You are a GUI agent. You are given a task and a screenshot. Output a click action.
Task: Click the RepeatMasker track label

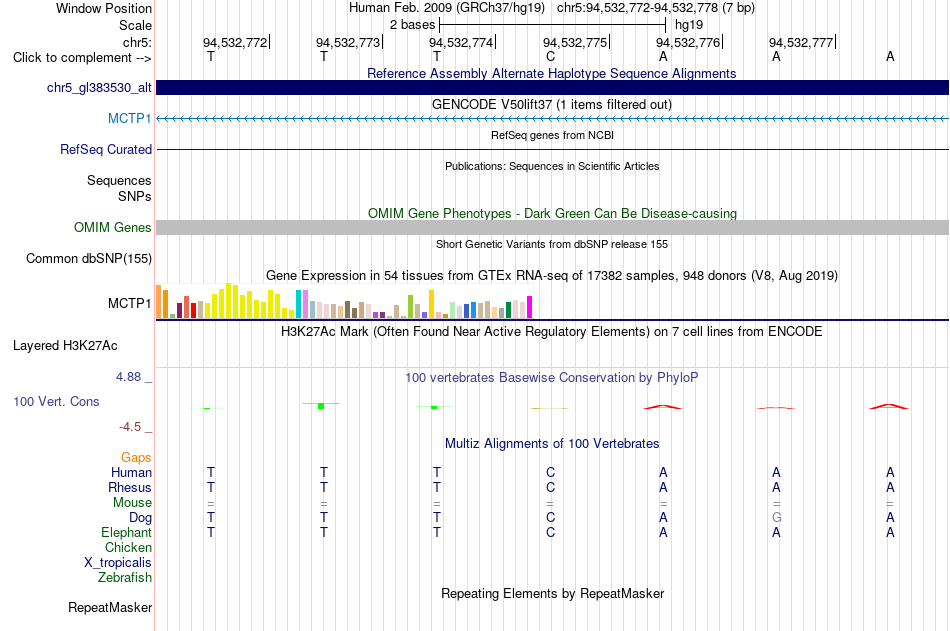tap(110, 607)
